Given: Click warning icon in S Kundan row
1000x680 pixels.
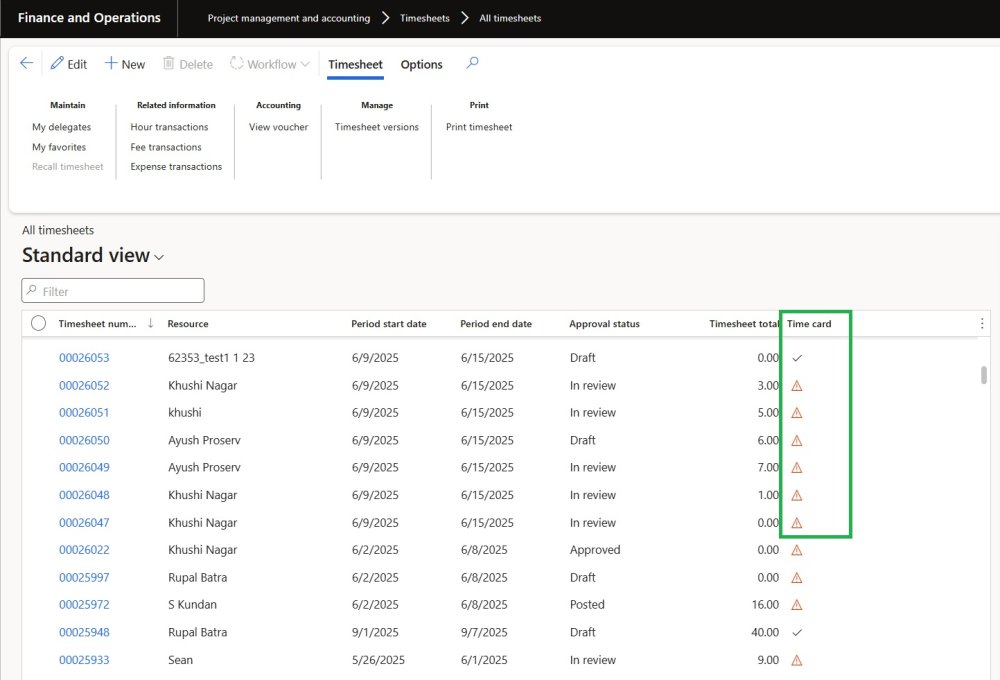Looking at the screenshot, I should coord(797,605).
